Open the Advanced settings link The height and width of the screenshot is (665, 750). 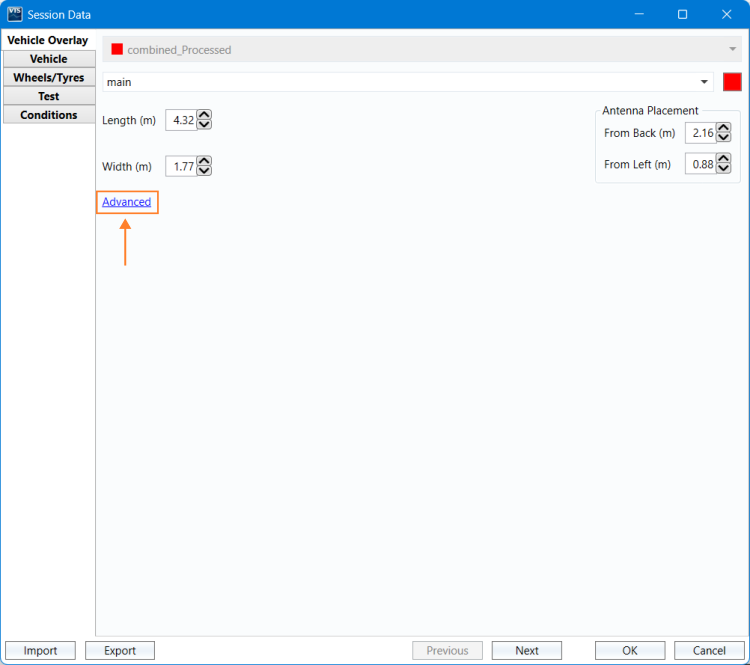pos(127,202)
